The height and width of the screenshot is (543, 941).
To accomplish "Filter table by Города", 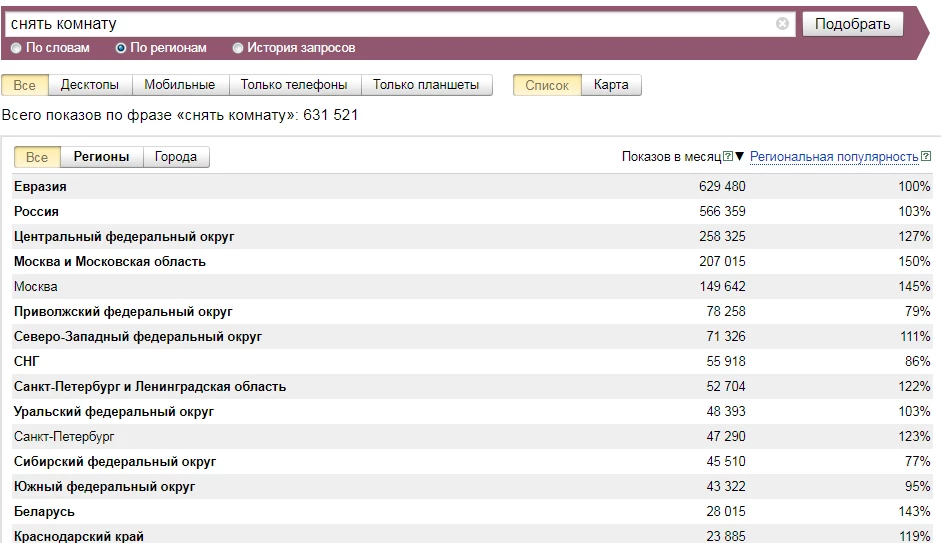I will (176, 157).
